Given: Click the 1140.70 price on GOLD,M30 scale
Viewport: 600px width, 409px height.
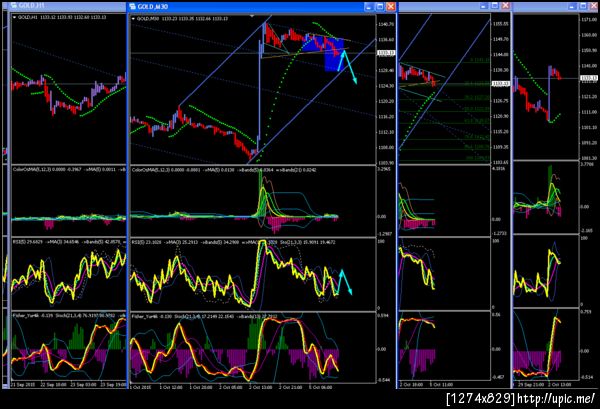Looking at the screenshot, I should tap(386, 24).
